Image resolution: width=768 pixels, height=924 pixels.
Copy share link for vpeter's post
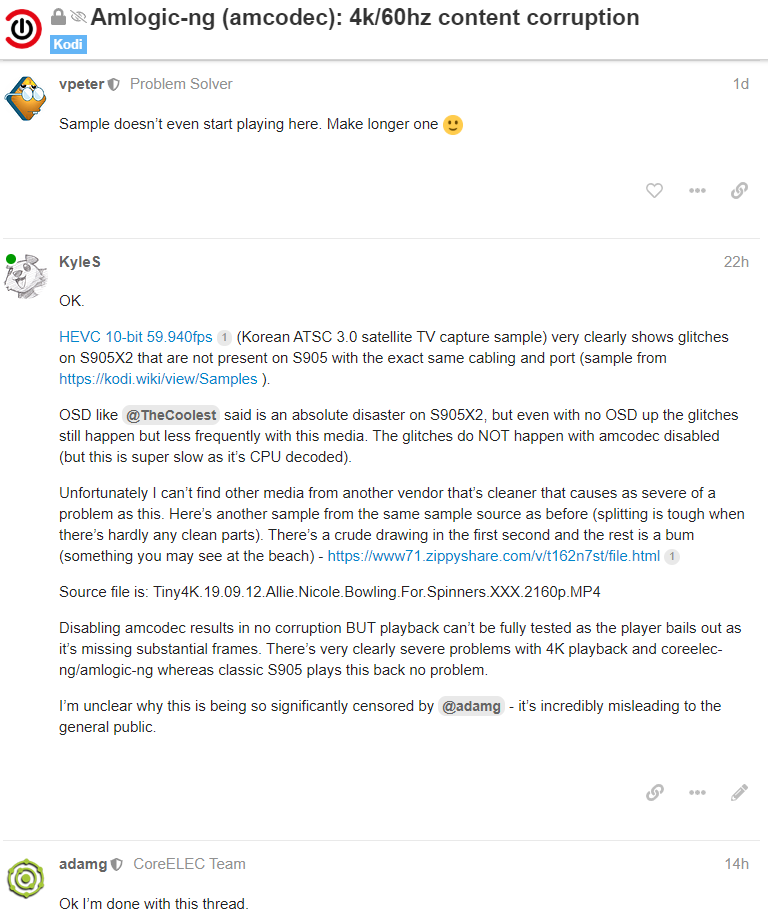point(739,190)
